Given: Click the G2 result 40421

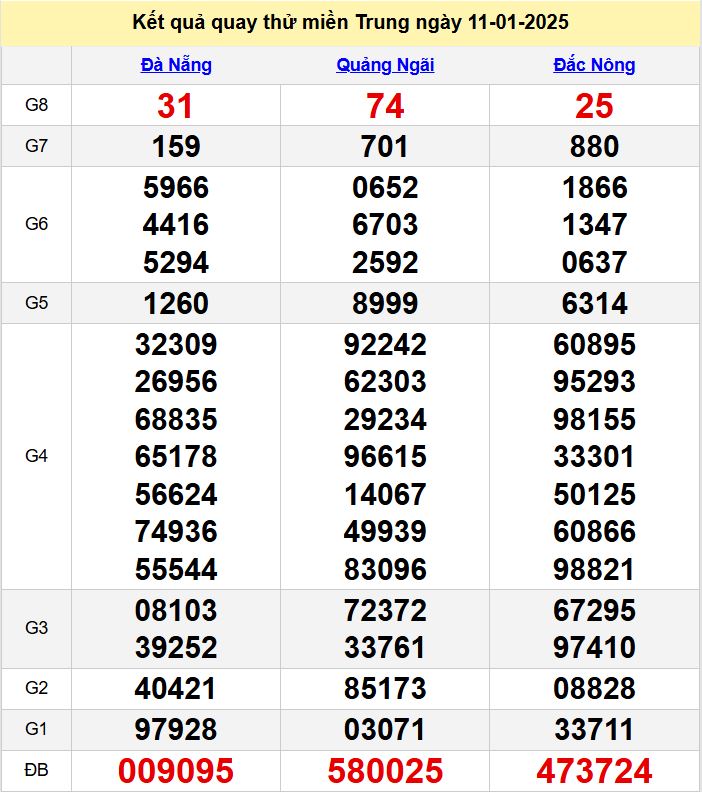Looking at the screenshot, I should [176, 688].
